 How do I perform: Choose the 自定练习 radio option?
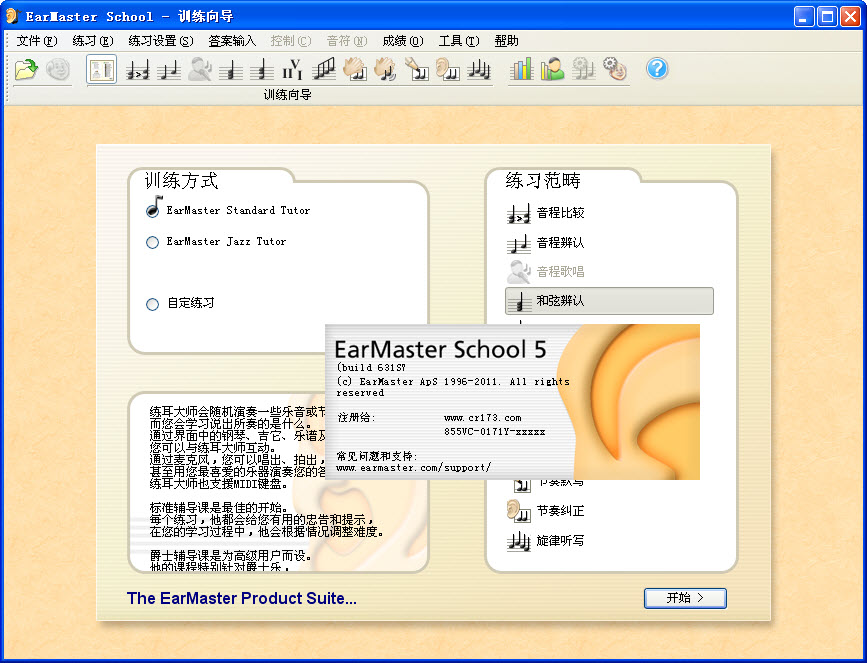(153, 304)
